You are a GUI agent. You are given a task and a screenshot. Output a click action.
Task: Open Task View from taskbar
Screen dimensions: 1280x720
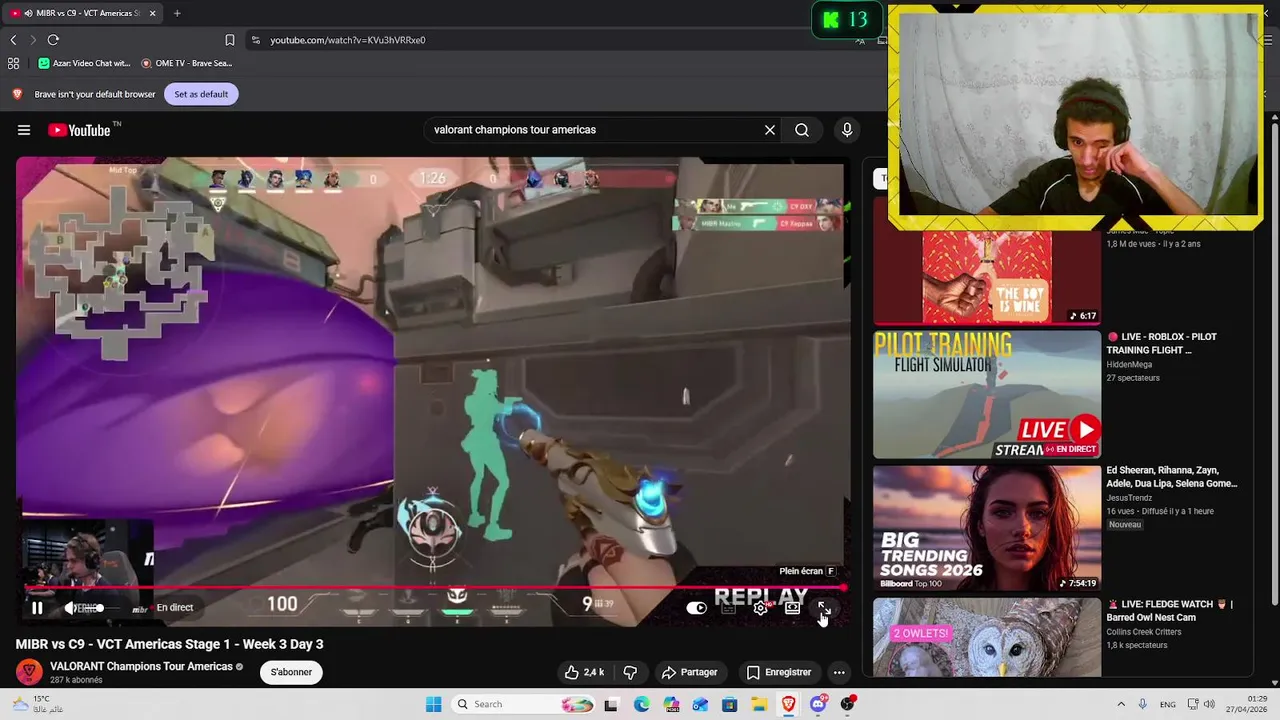coord(611,704)
